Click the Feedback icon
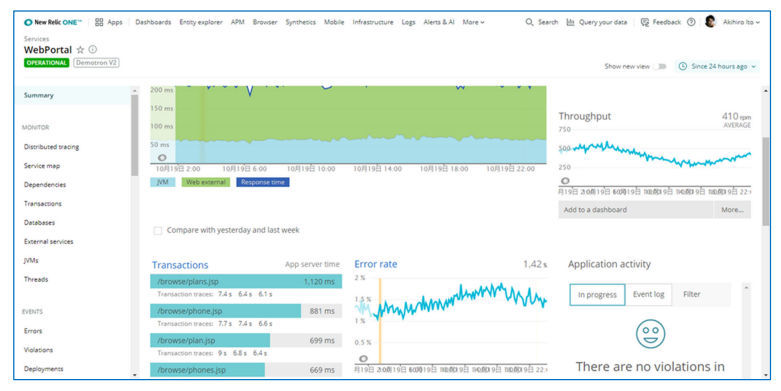This screenshot has width=781, height=391. tap(645, 22)
